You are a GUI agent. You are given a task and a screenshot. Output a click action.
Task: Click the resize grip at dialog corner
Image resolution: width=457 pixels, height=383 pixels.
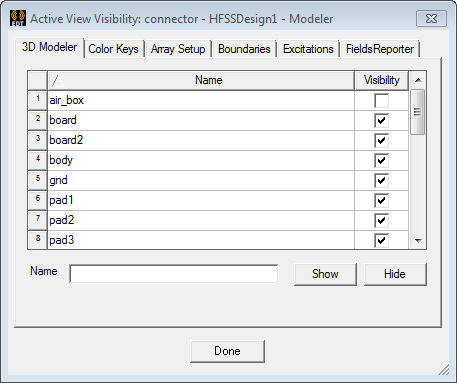click(x=444, y=370)
